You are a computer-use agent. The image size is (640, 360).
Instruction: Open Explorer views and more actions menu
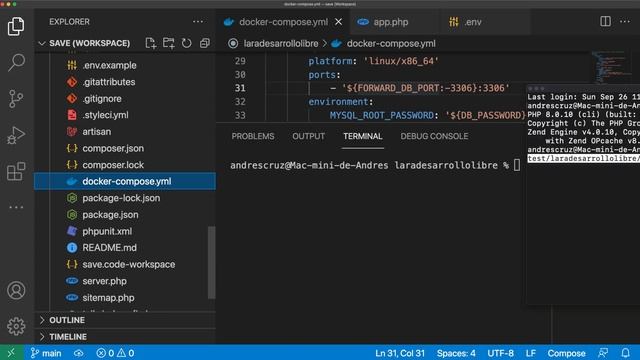pyautogui.click(x=198, y=22)
